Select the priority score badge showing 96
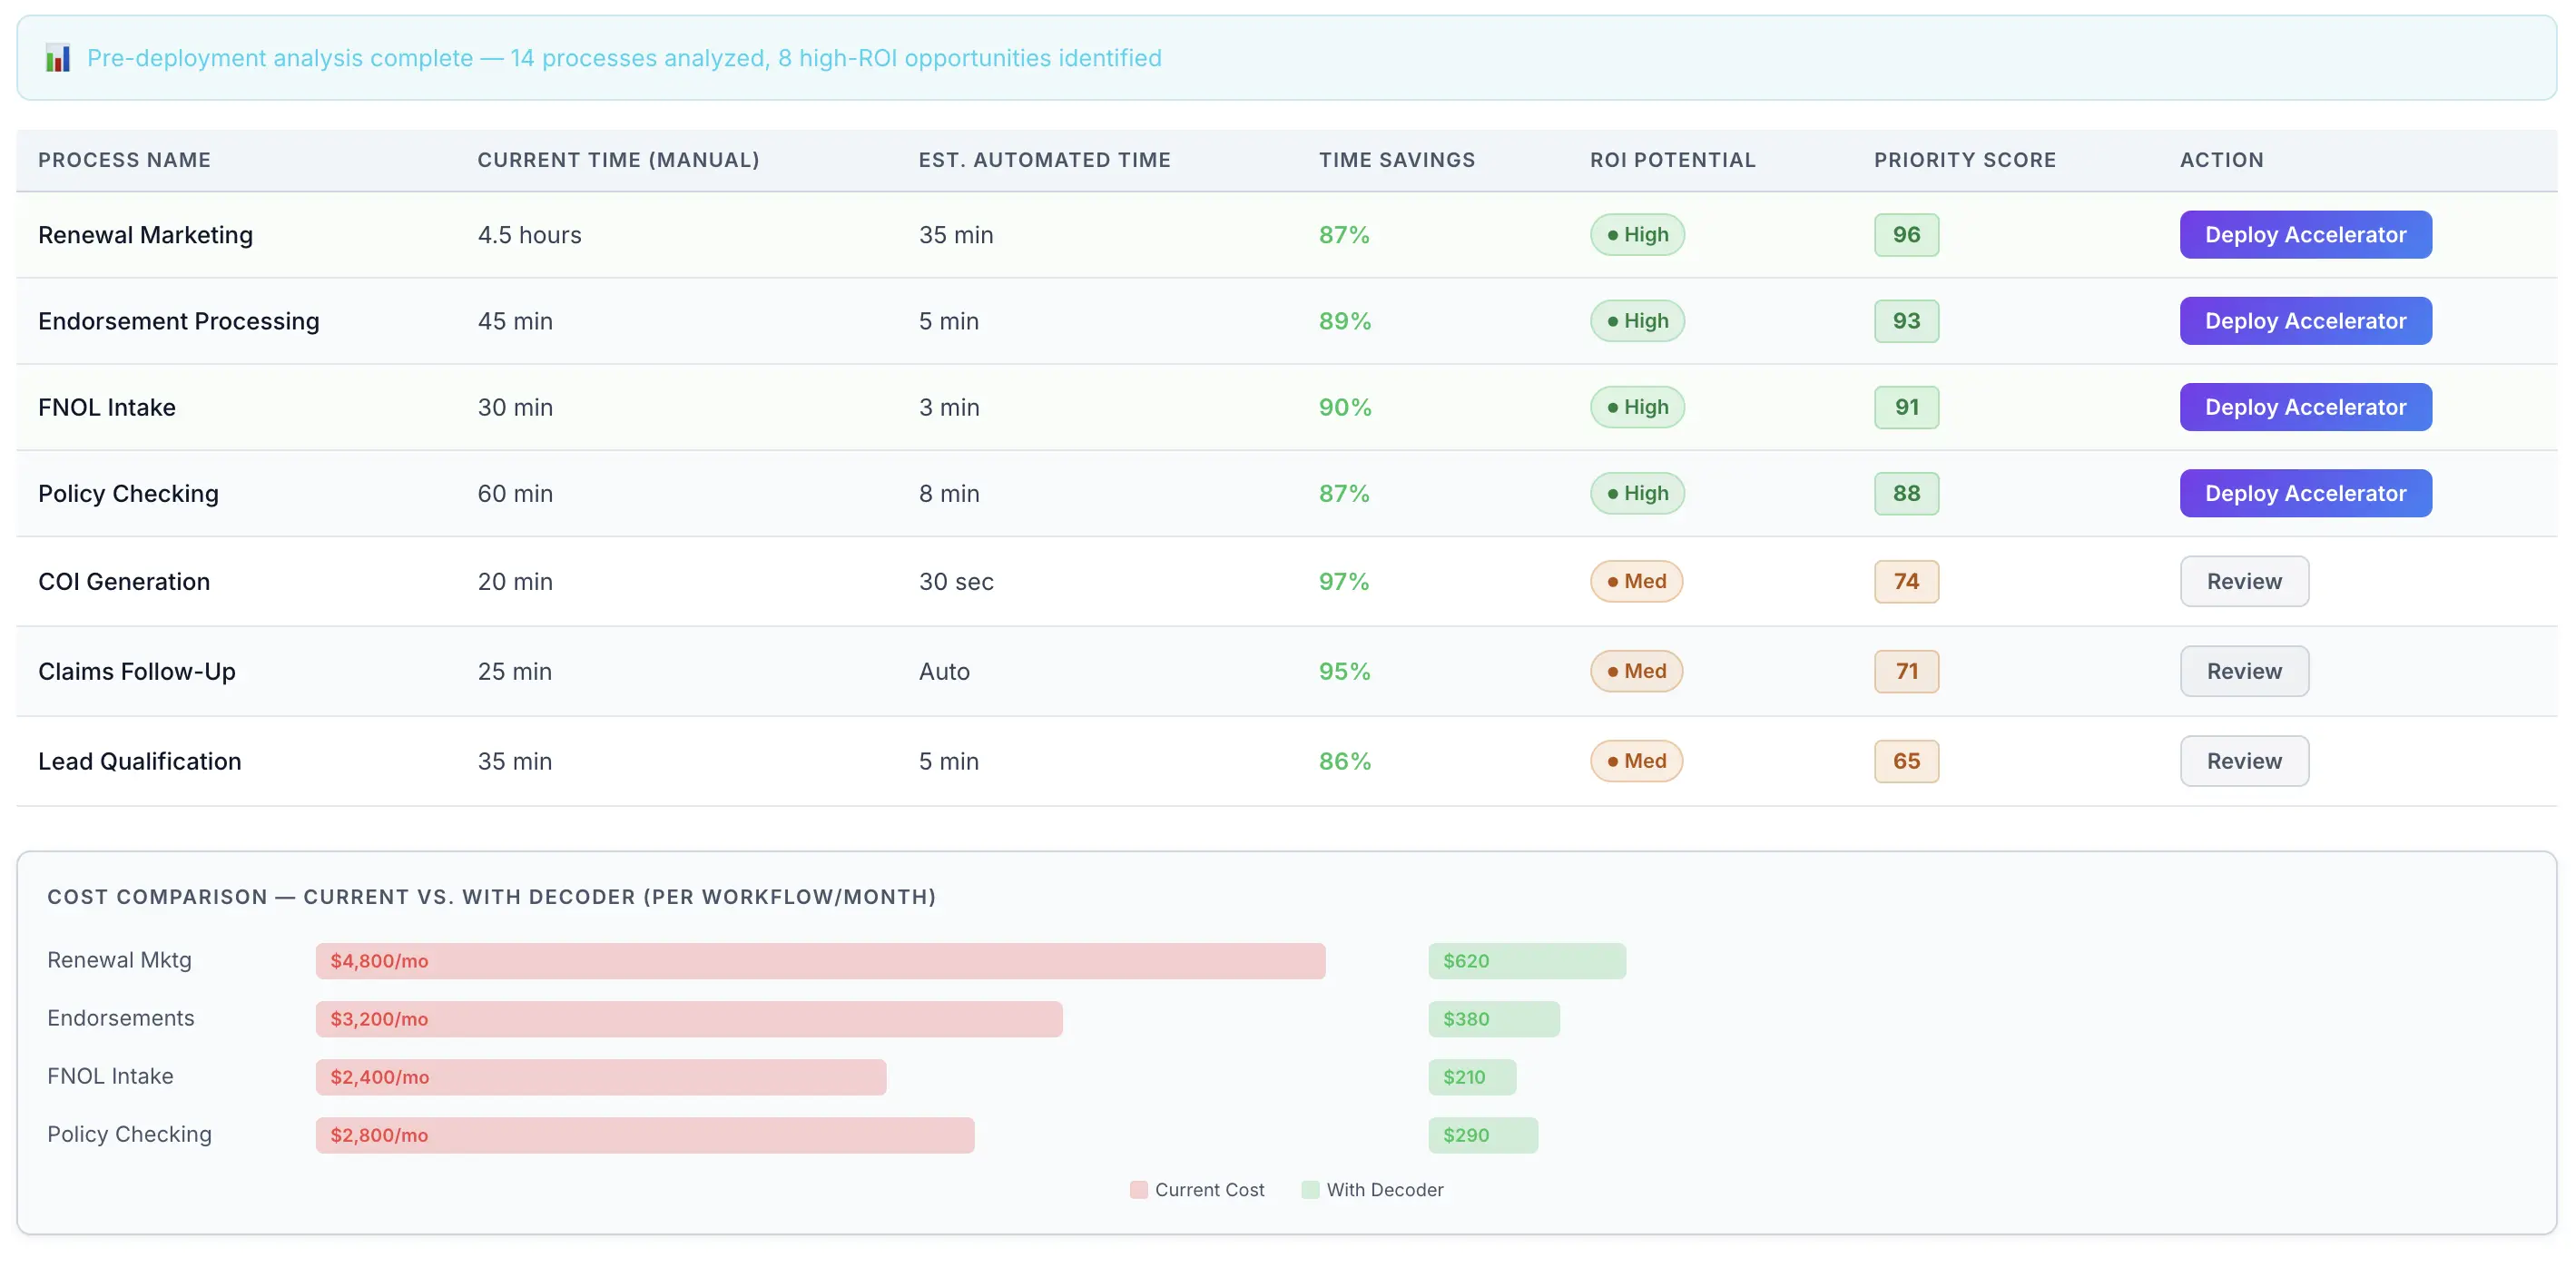2576x1287 pixels. point(1905,234)
